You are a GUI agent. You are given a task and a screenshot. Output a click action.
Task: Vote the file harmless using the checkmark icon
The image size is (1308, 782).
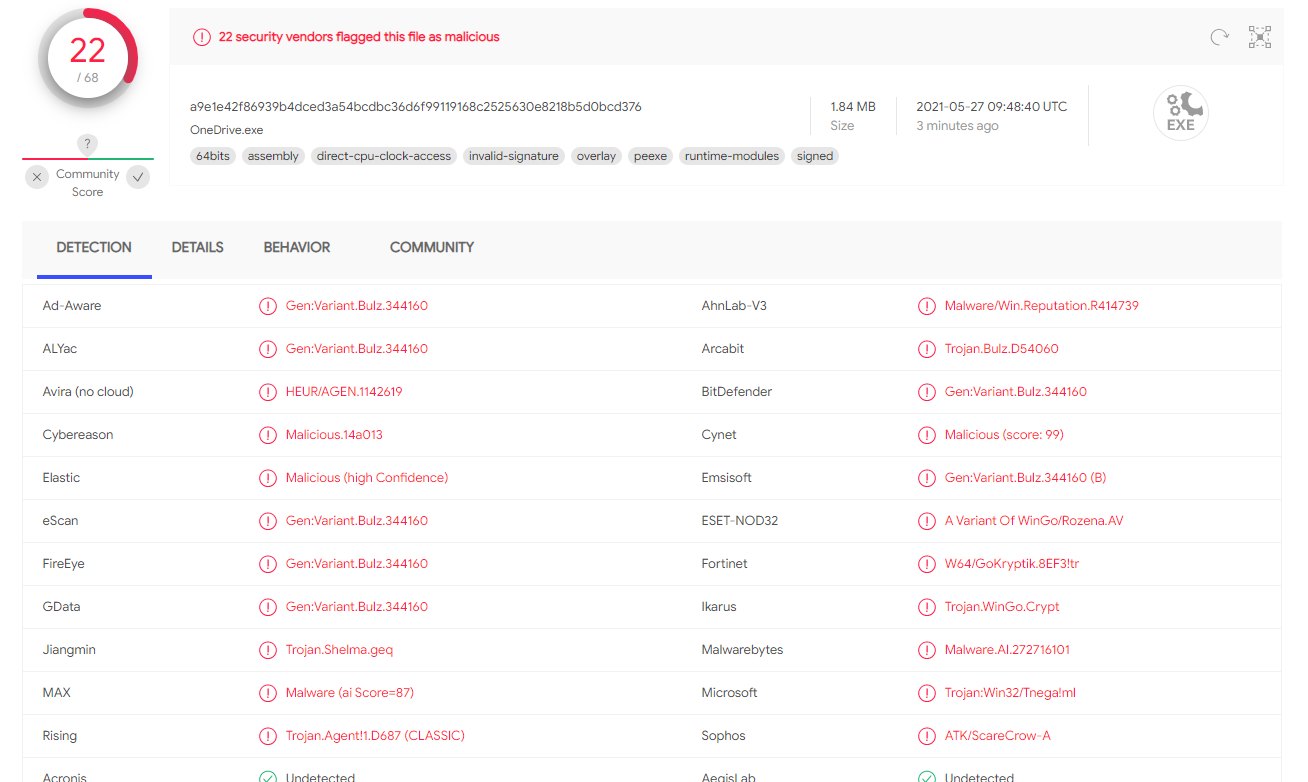coord(138,176)
